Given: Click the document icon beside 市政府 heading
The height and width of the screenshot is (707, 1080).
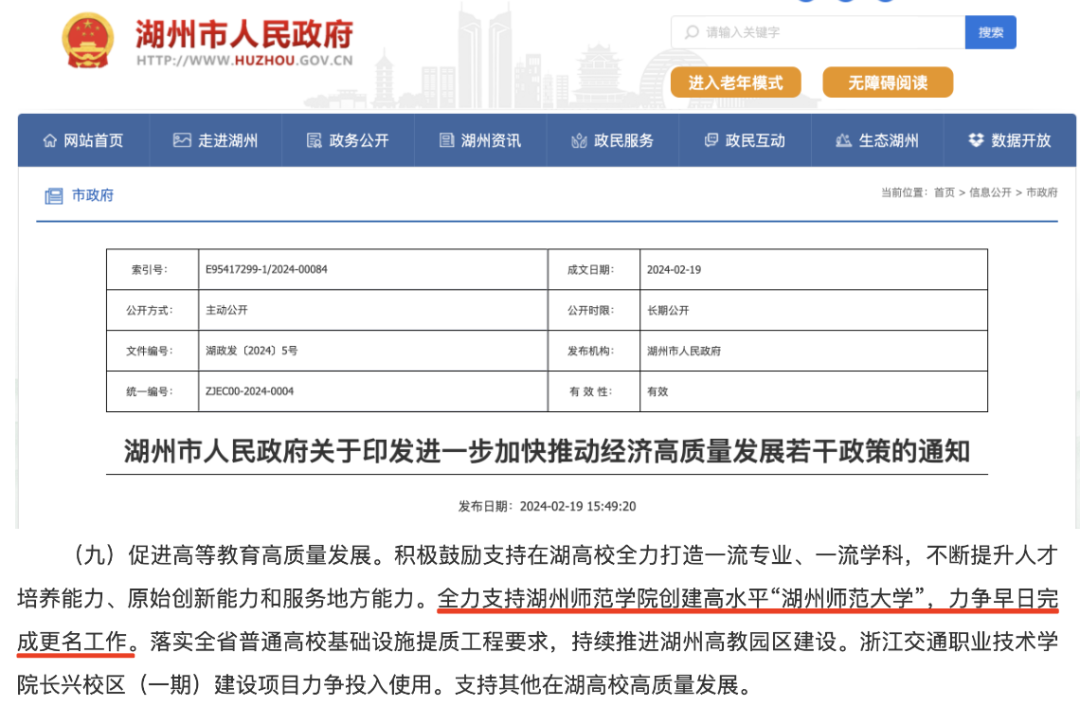Looking at the screenshot, I should 53,196.
